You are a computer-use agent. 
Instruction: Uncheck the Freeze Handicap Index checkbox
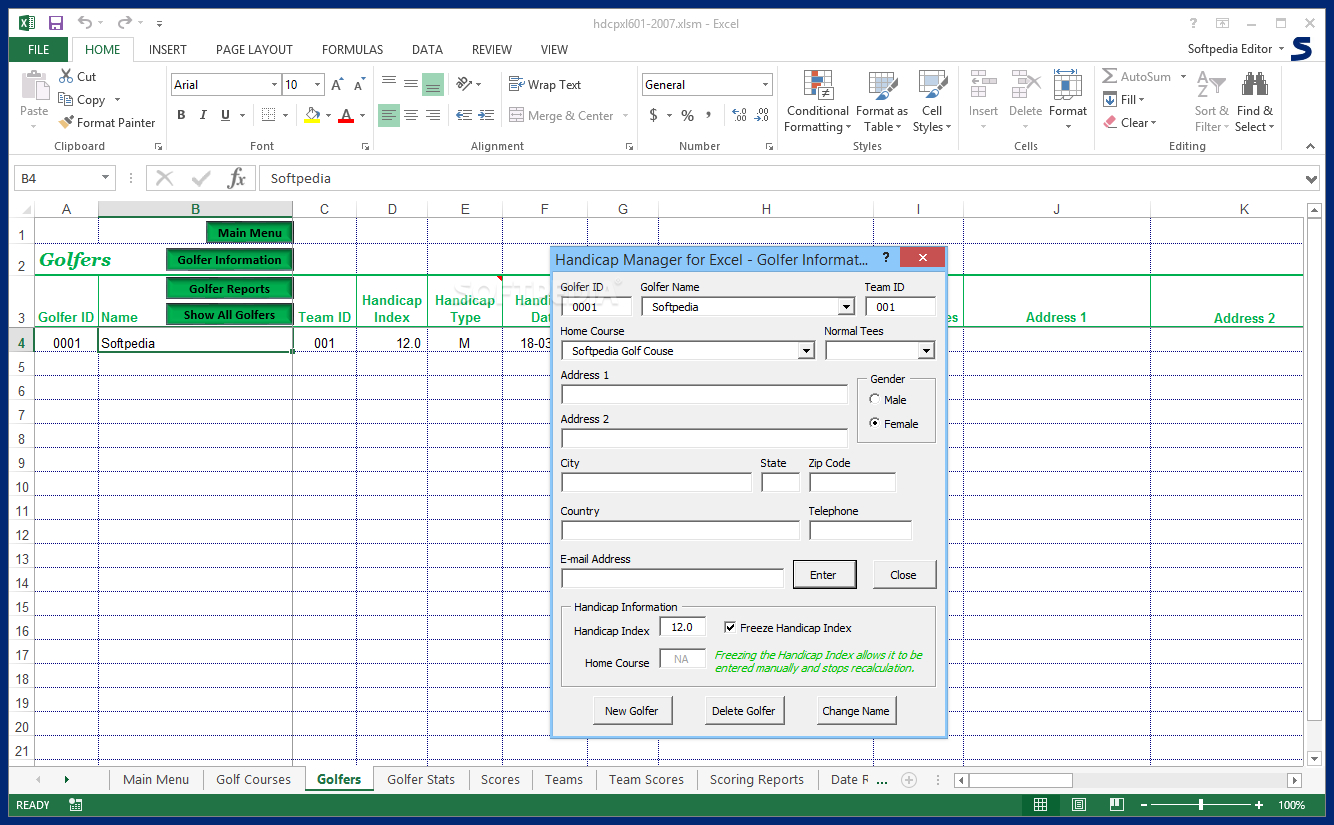pyautogui.click(x=730, y=628)
